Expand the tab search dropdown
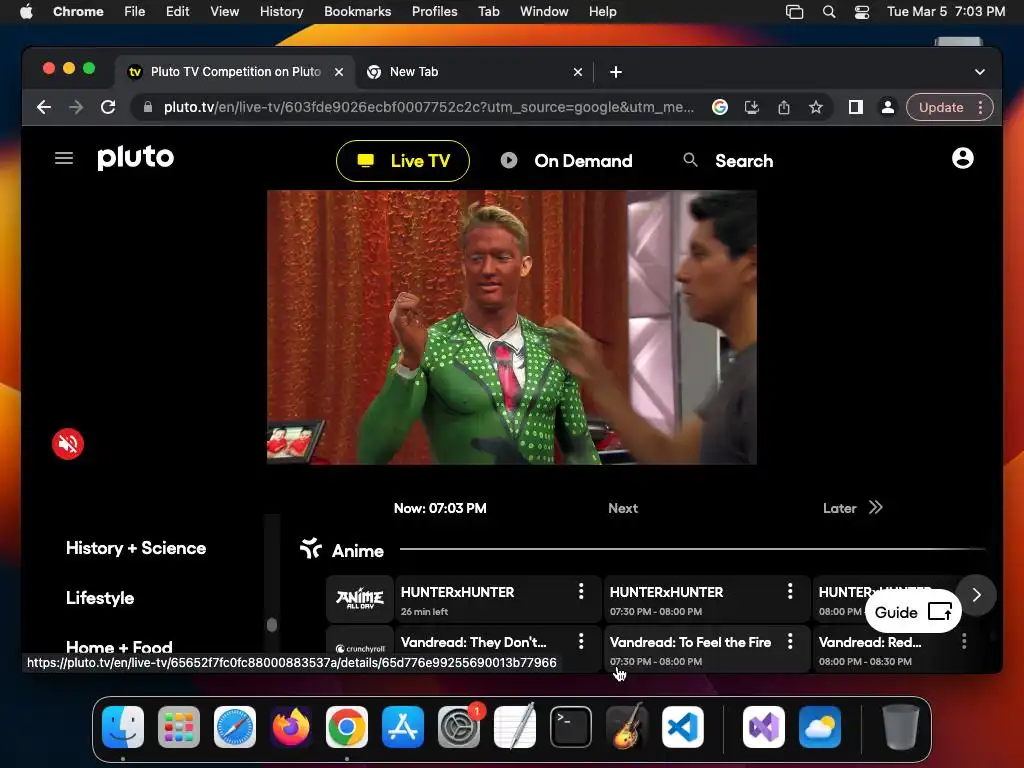The image size is (1024, 768). [x=980, y=72]
